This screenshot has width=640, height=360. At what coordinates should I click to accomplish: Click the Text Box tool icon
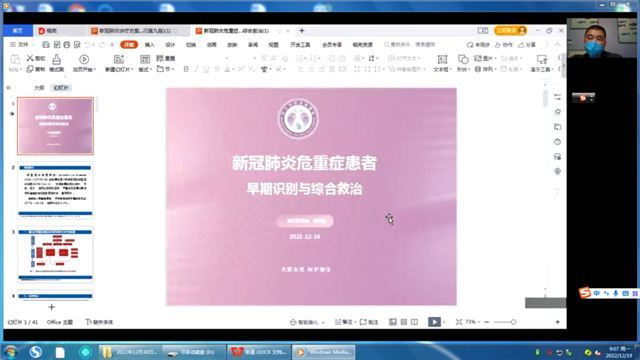[x=442, y=60]
